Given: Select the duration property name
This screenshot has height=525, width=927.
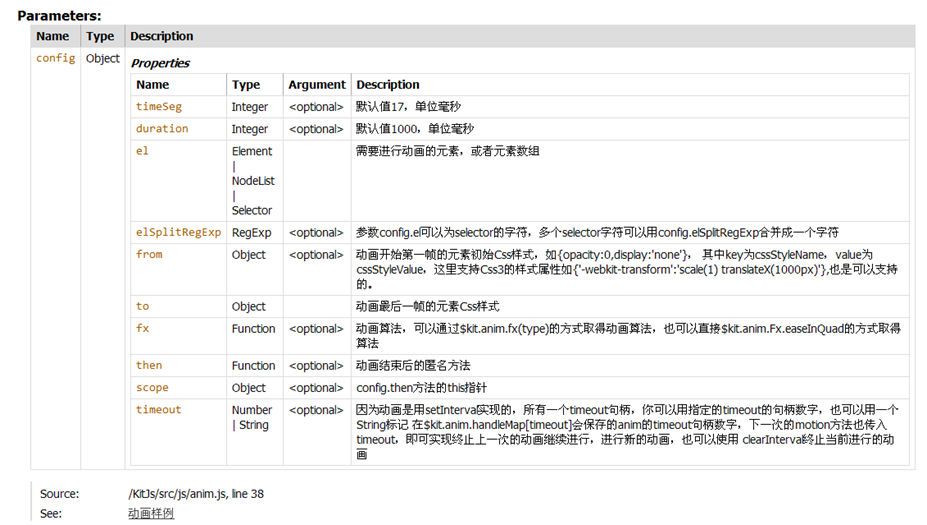Looking at the screenshot, I should pos(162,128).
